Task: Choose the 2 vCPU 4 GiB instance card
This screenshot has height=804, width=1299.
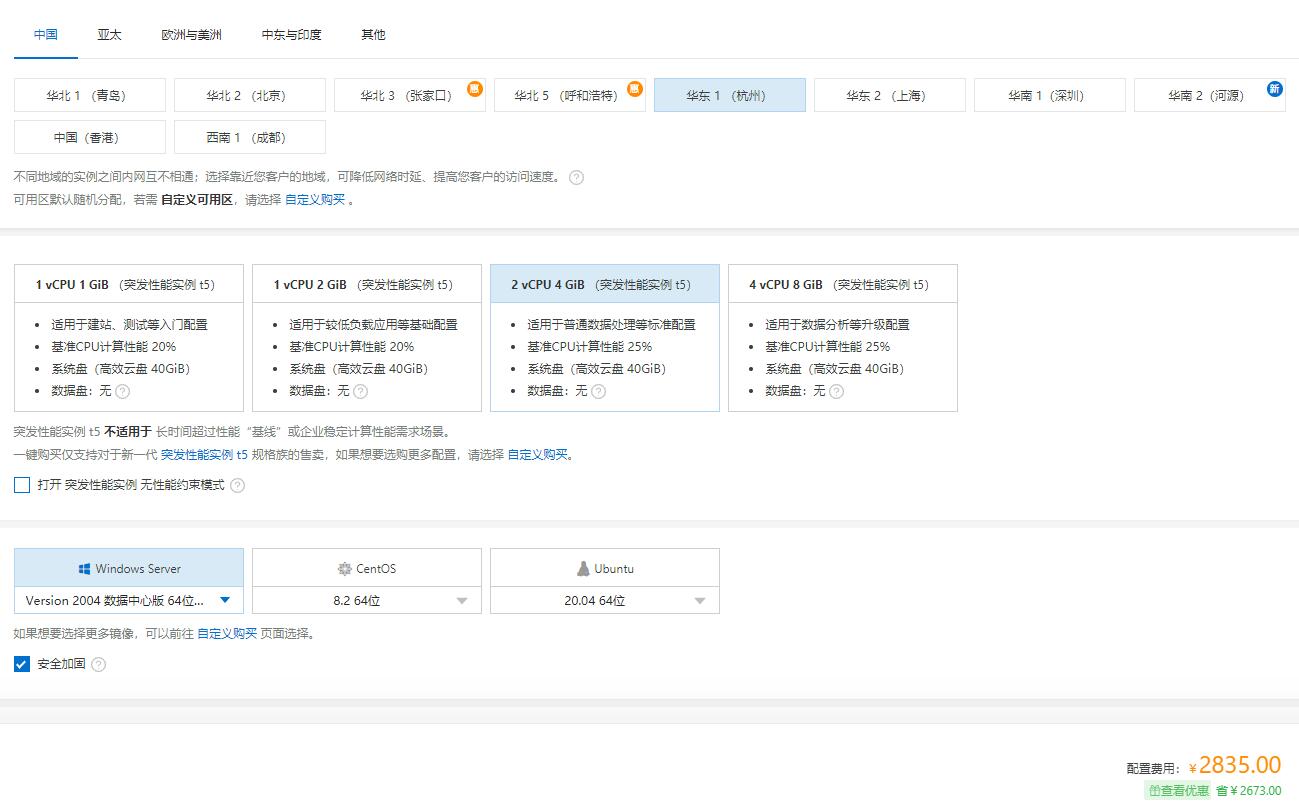Action: click(x=605, y=338)
